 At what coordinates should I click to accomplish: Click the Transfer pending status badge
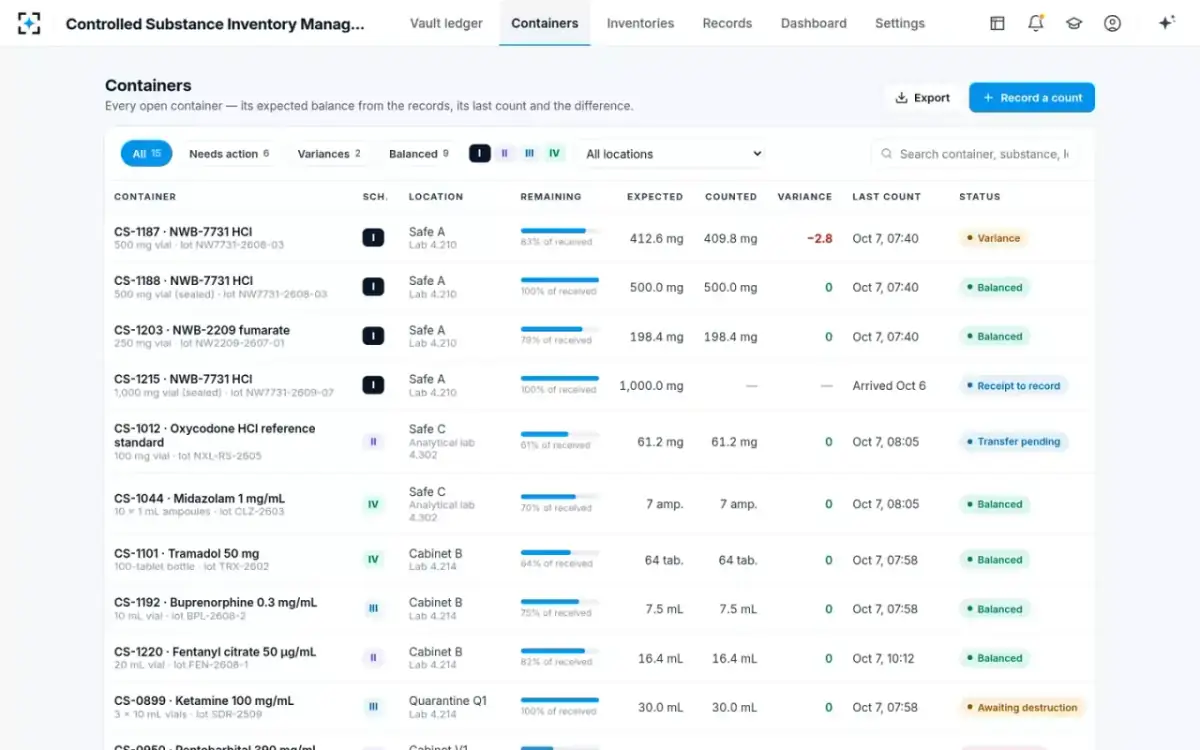[x=1013, y=441]
